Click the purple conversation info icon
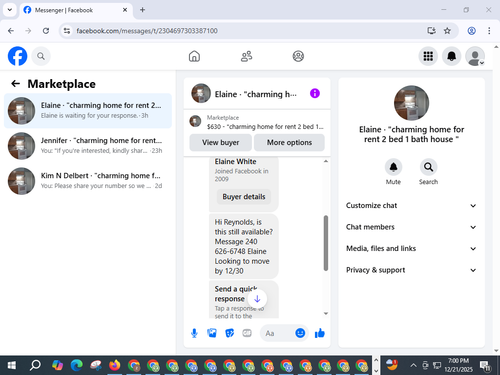 315,93
